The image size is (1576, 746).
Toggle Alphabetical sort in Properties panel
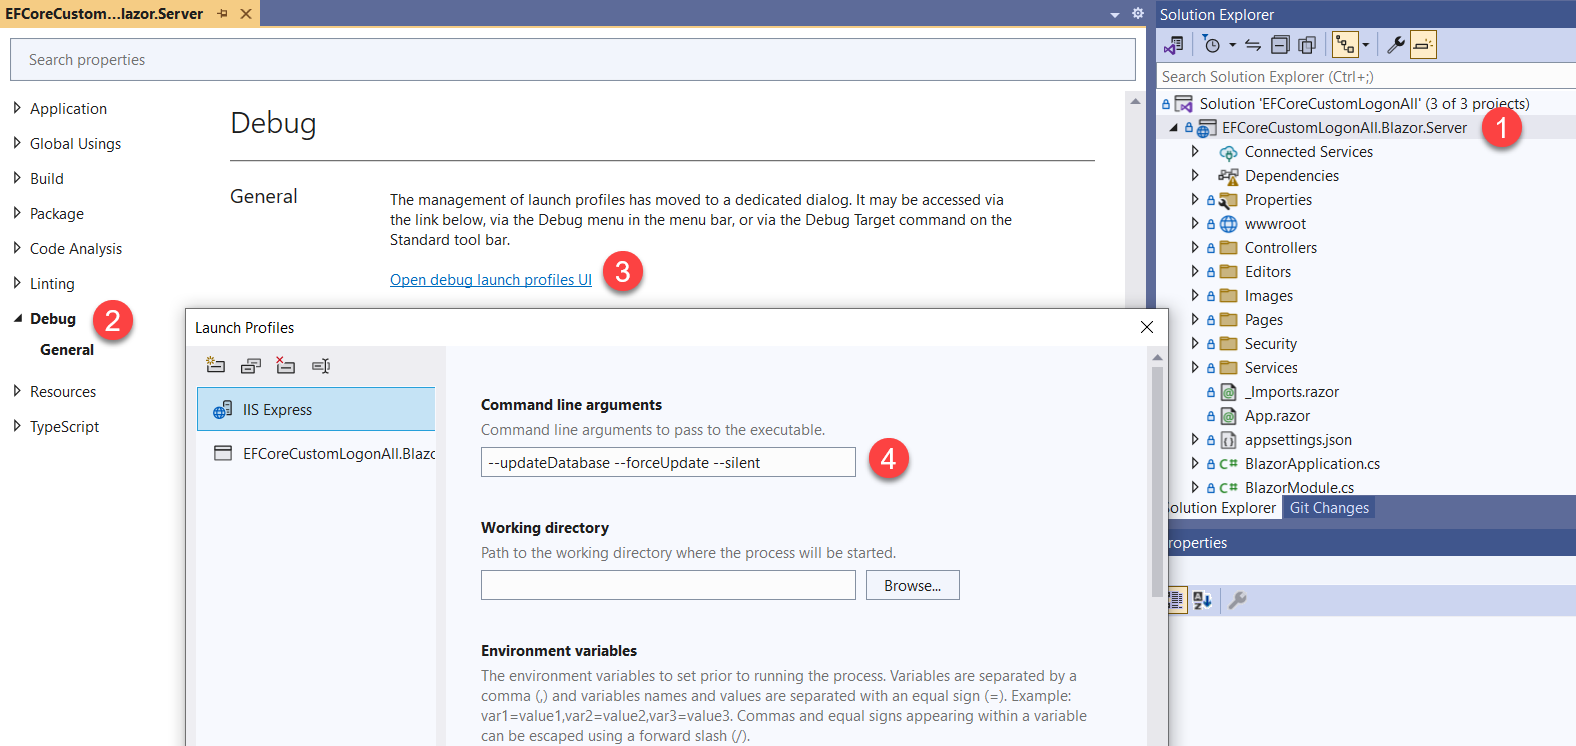click(1202, 600)
